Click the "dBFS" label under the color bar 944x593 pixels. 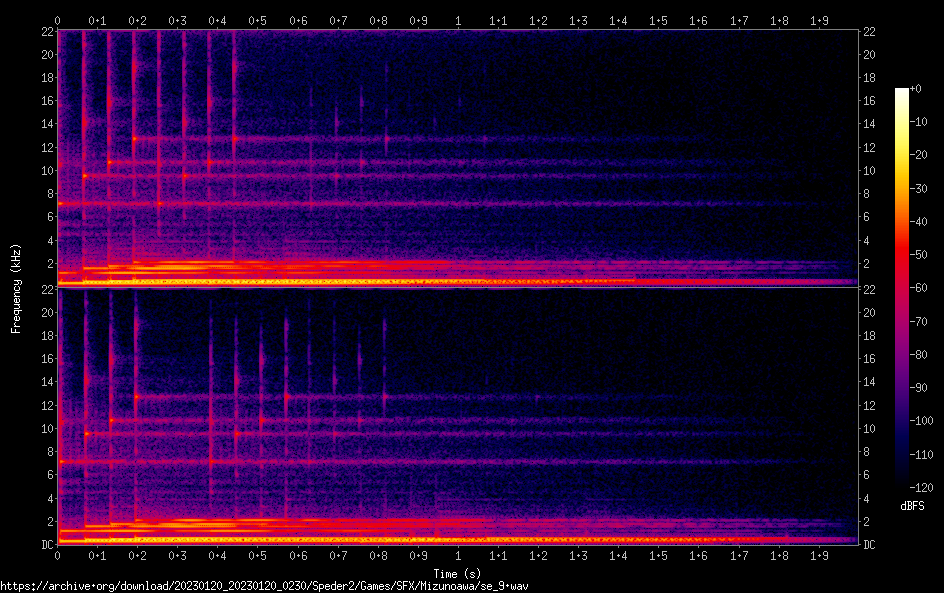click(x=911, y=506)
